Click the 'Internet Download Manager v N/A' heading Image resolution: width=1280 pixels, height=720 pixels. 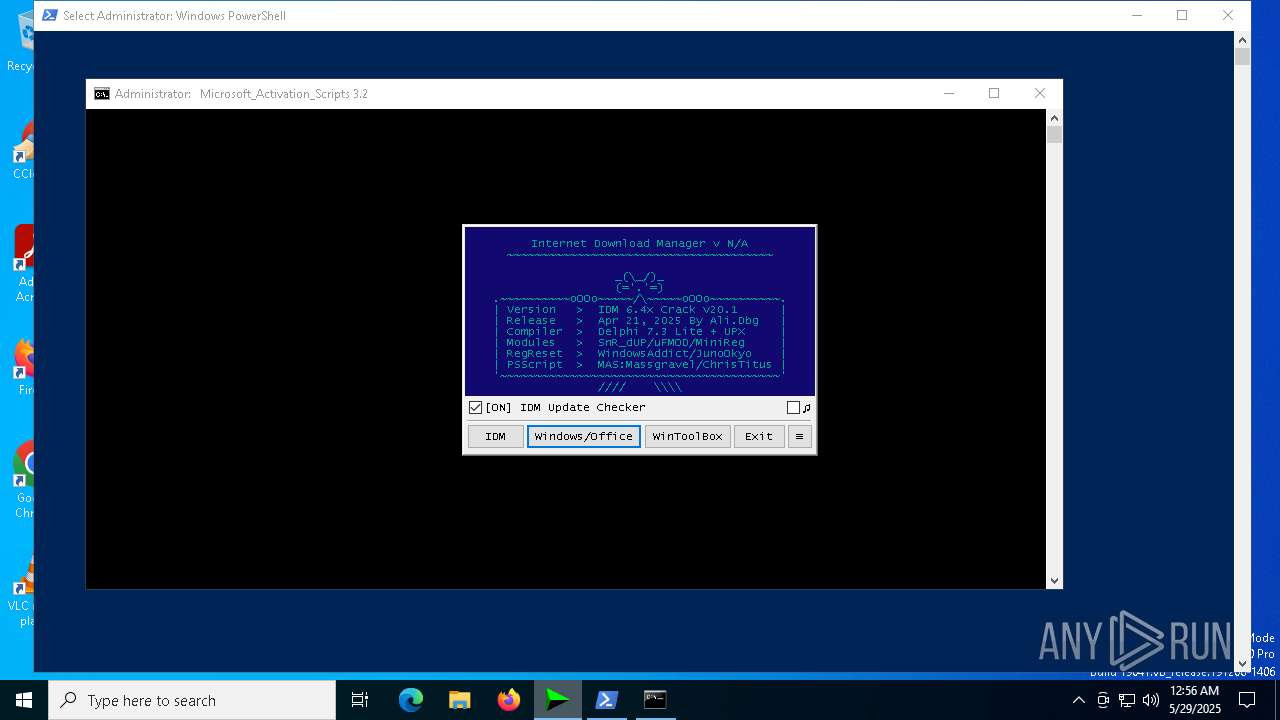tap(639, 244)
